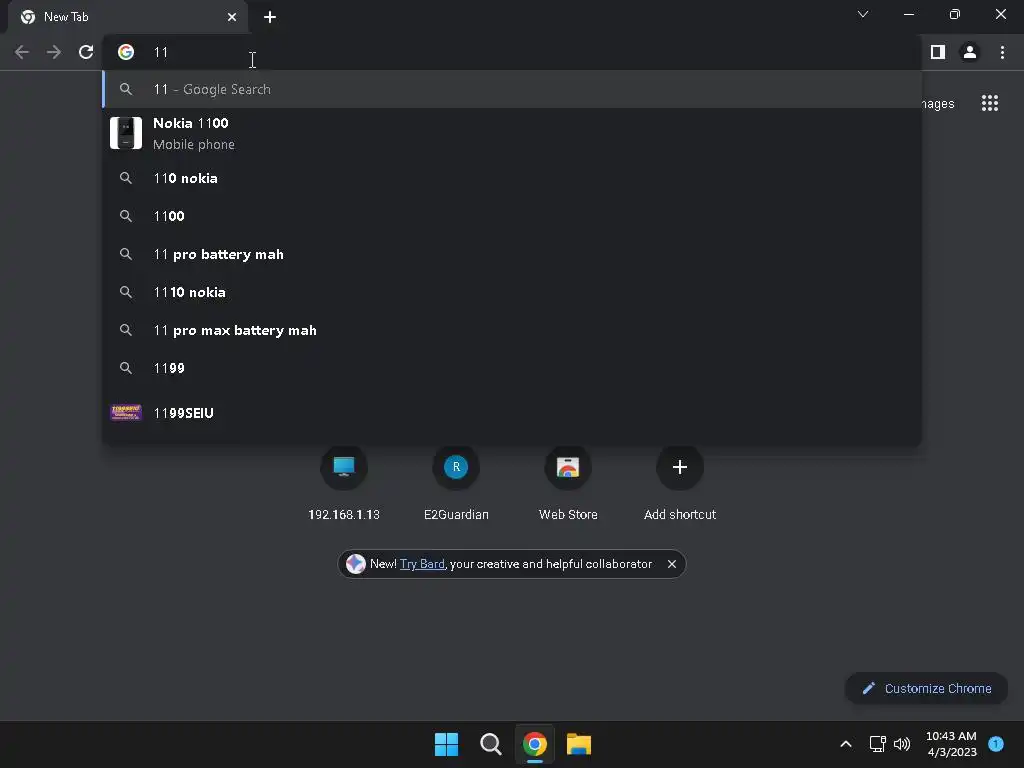Select the New Tab tab

point(127,17)
